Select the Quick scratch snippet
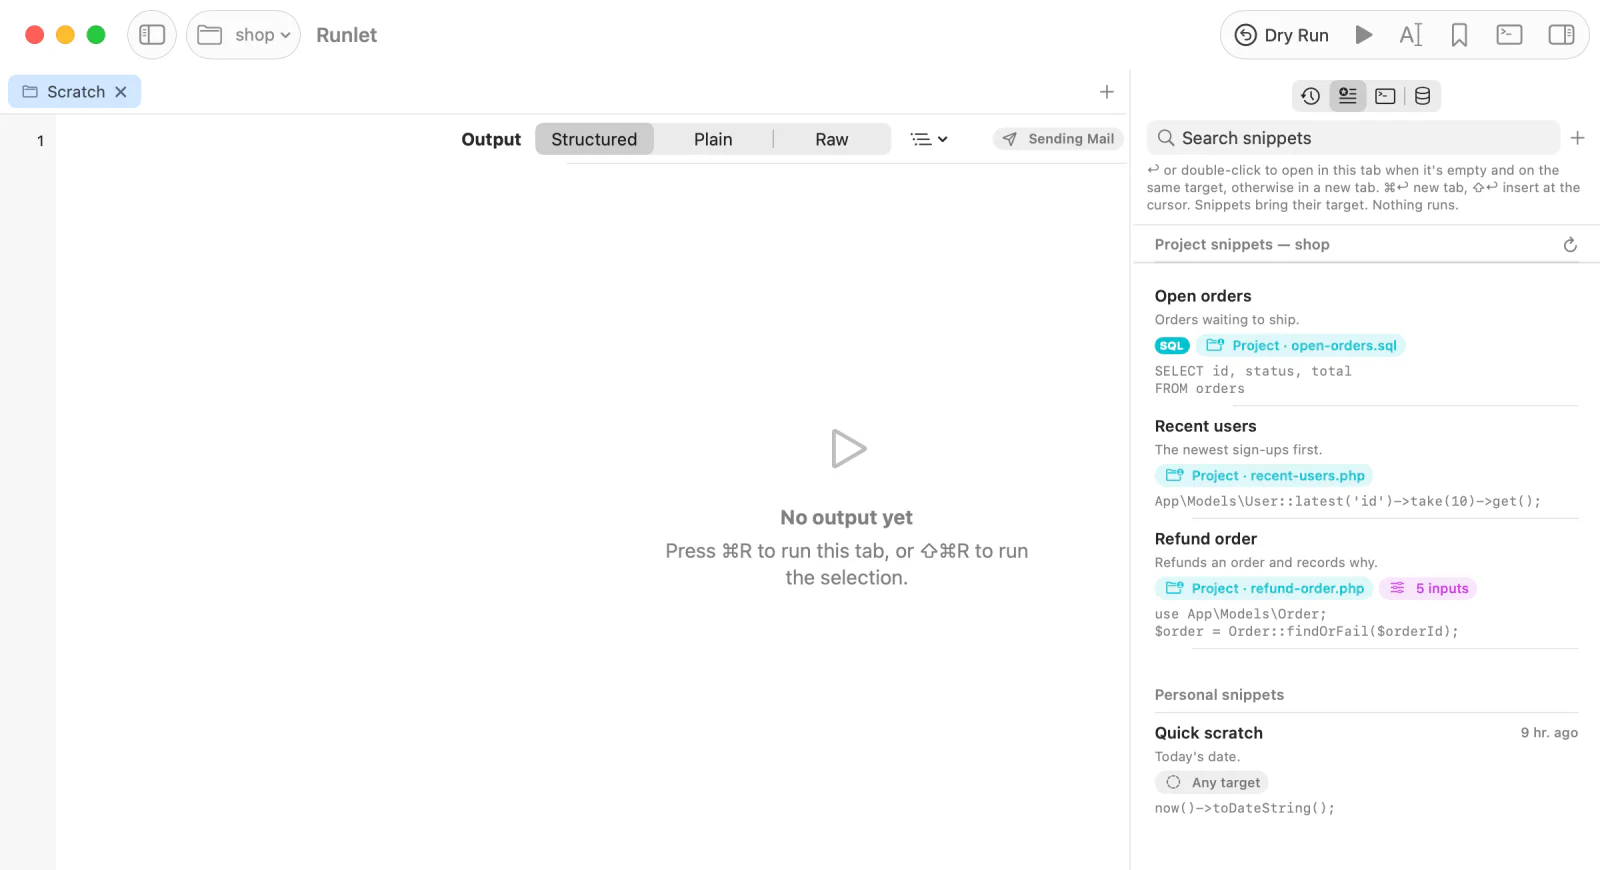The width and height of the screenshot is (1600, 870). [x=1366, y=770]
